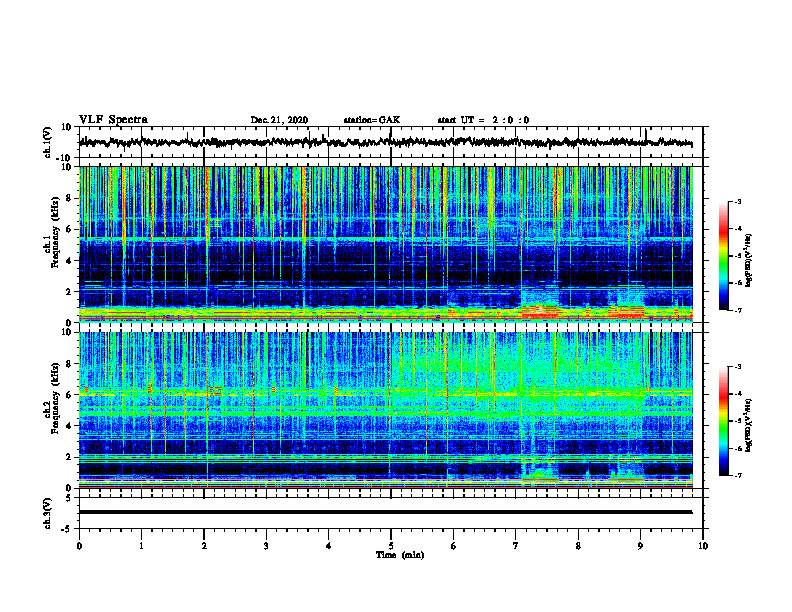Click time axis tick label "1"

[x=141, y=546]
